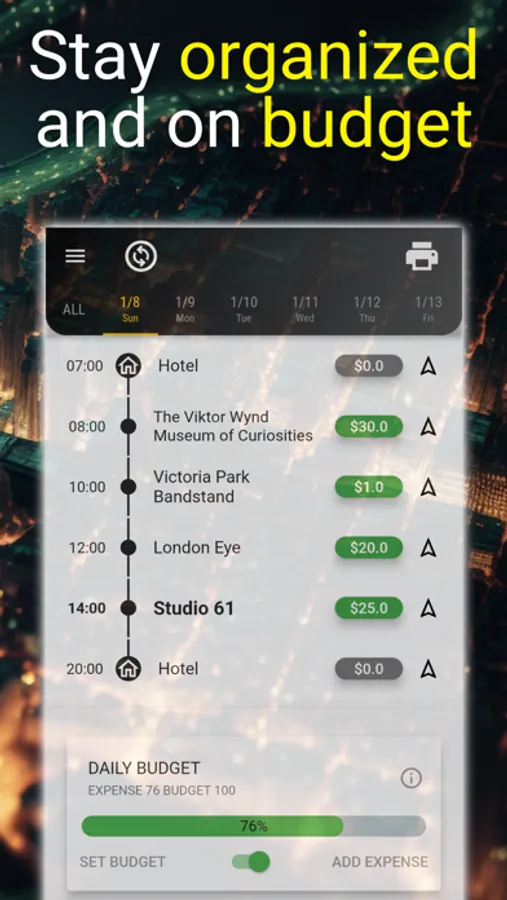Open the 1/11 Wed tab

(305, 309)
